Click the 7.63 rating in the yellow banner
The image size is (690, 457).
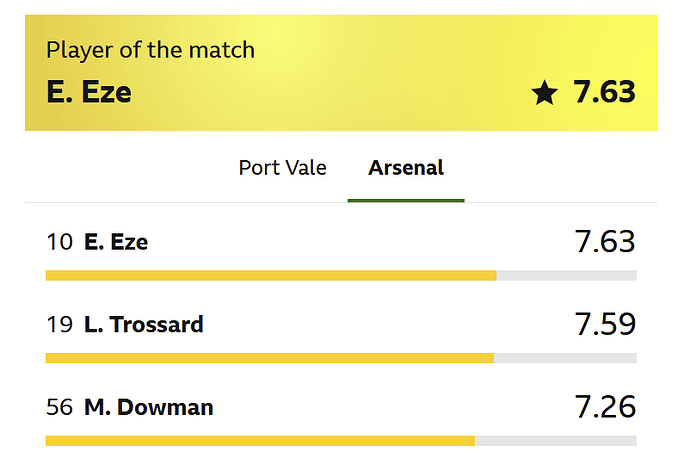[x=604, y=92]
